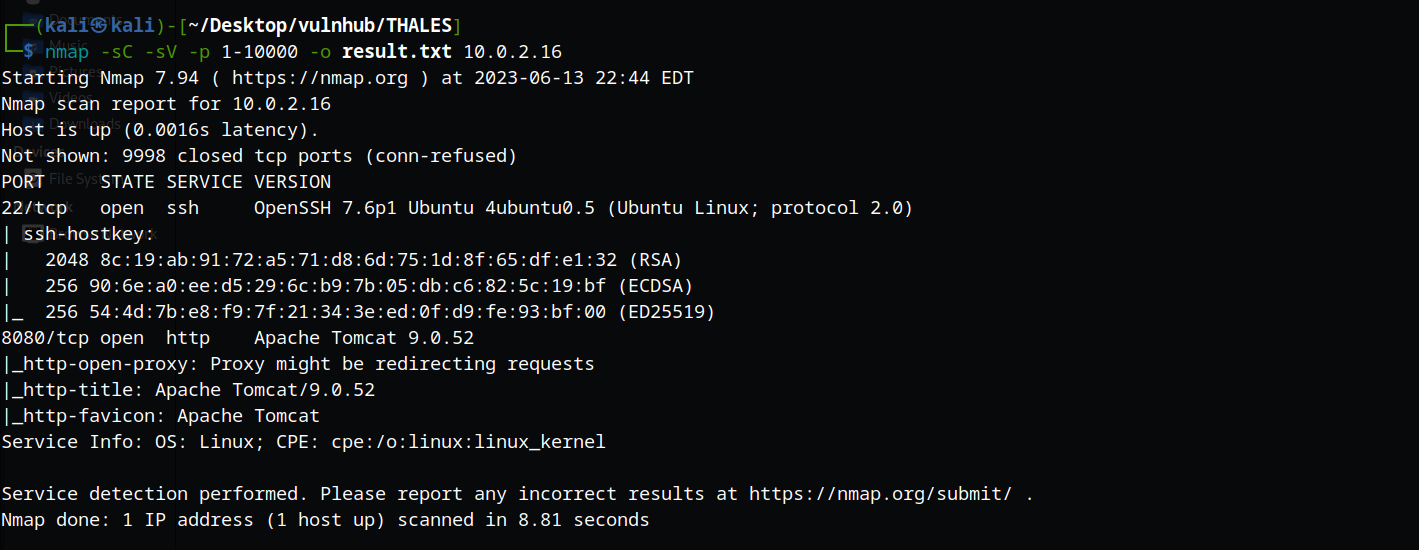
Task: Click the Apache Tomcat 9.0.52 version text
Action: click(364, 338)
